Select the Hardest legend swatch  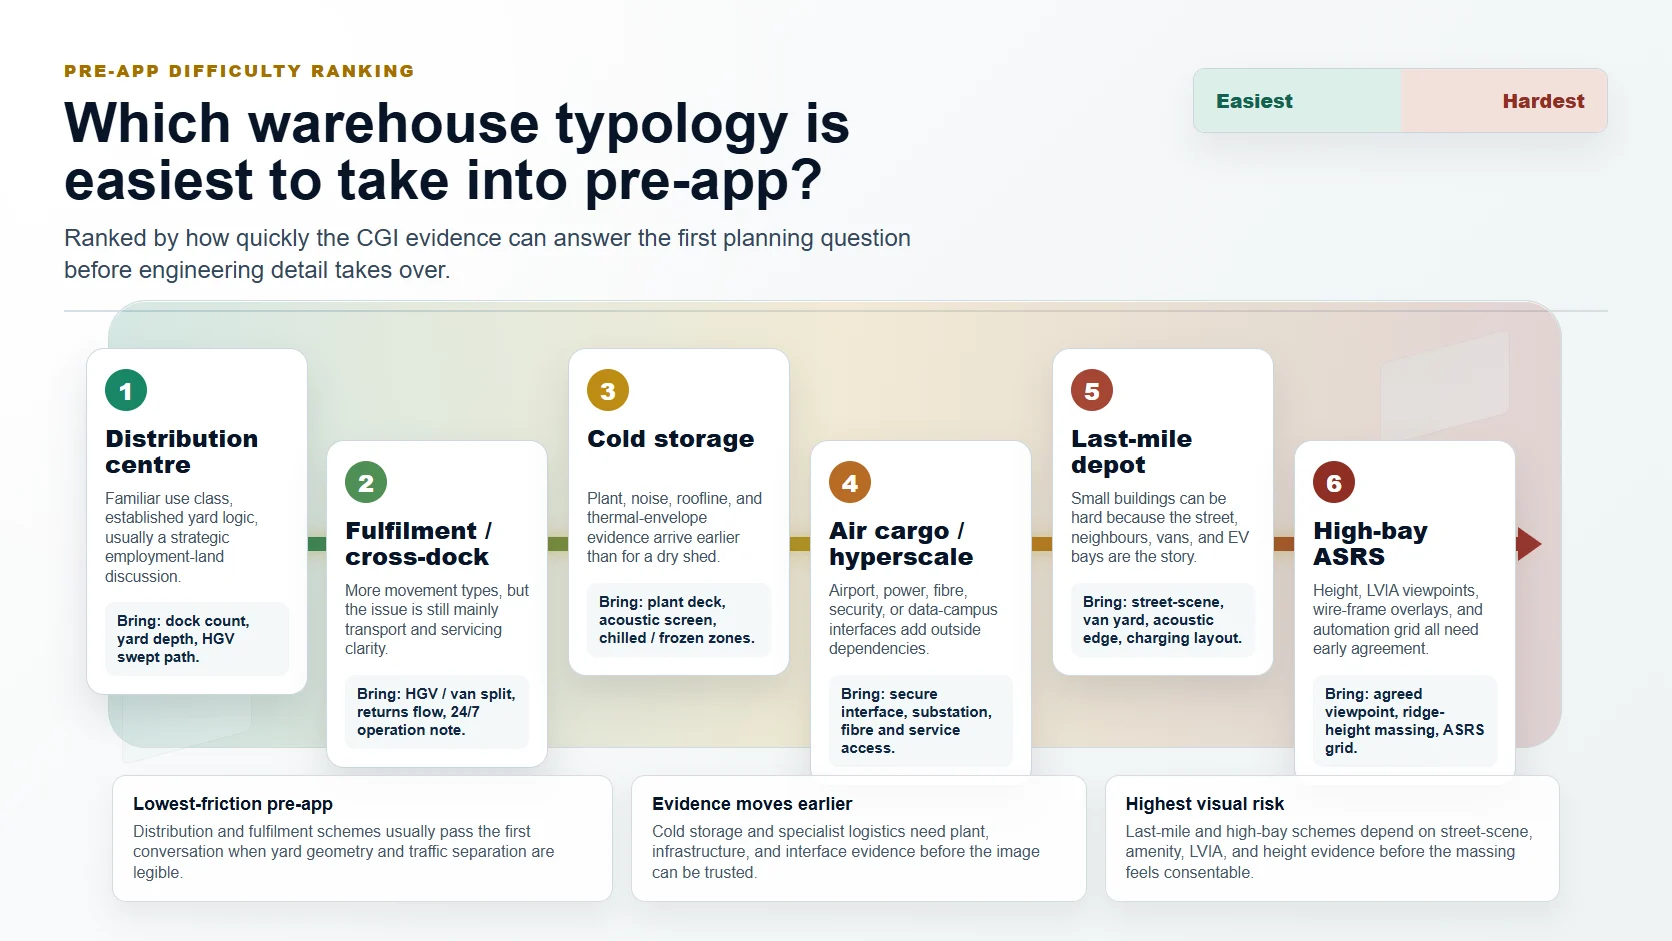coord(1504,101)
